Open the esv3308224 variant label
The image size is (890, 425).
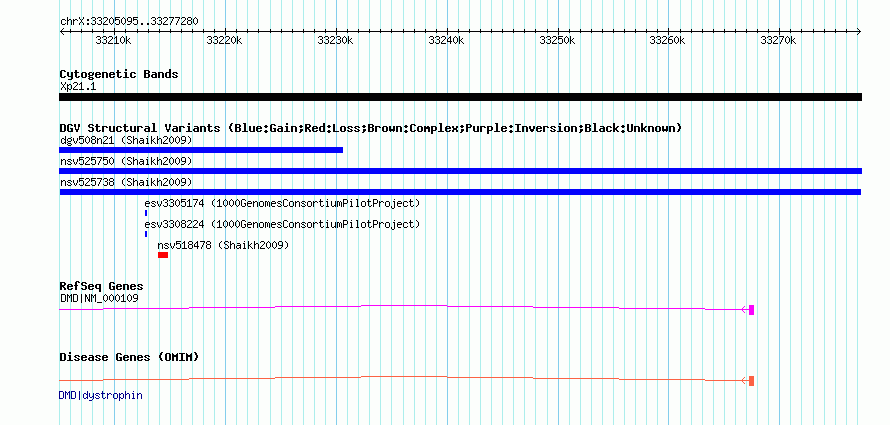pyautogui.click(x=282, y=224)
